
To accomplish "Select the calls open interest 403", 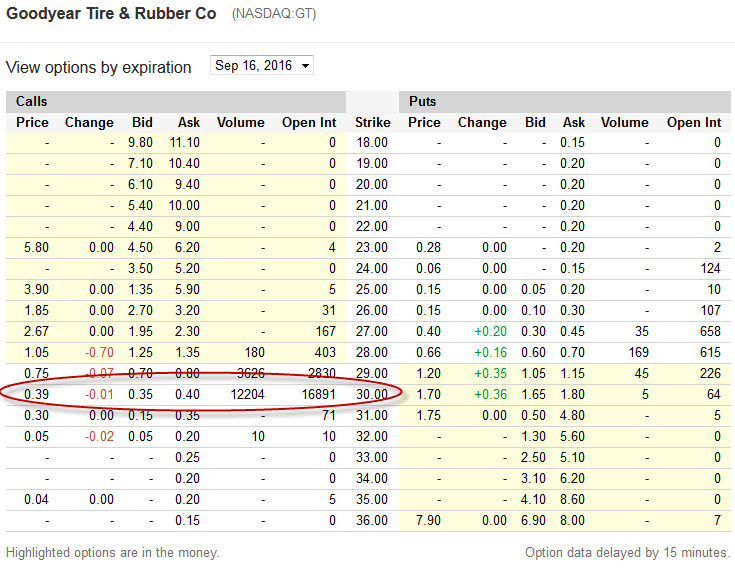I will click(325, 352).
